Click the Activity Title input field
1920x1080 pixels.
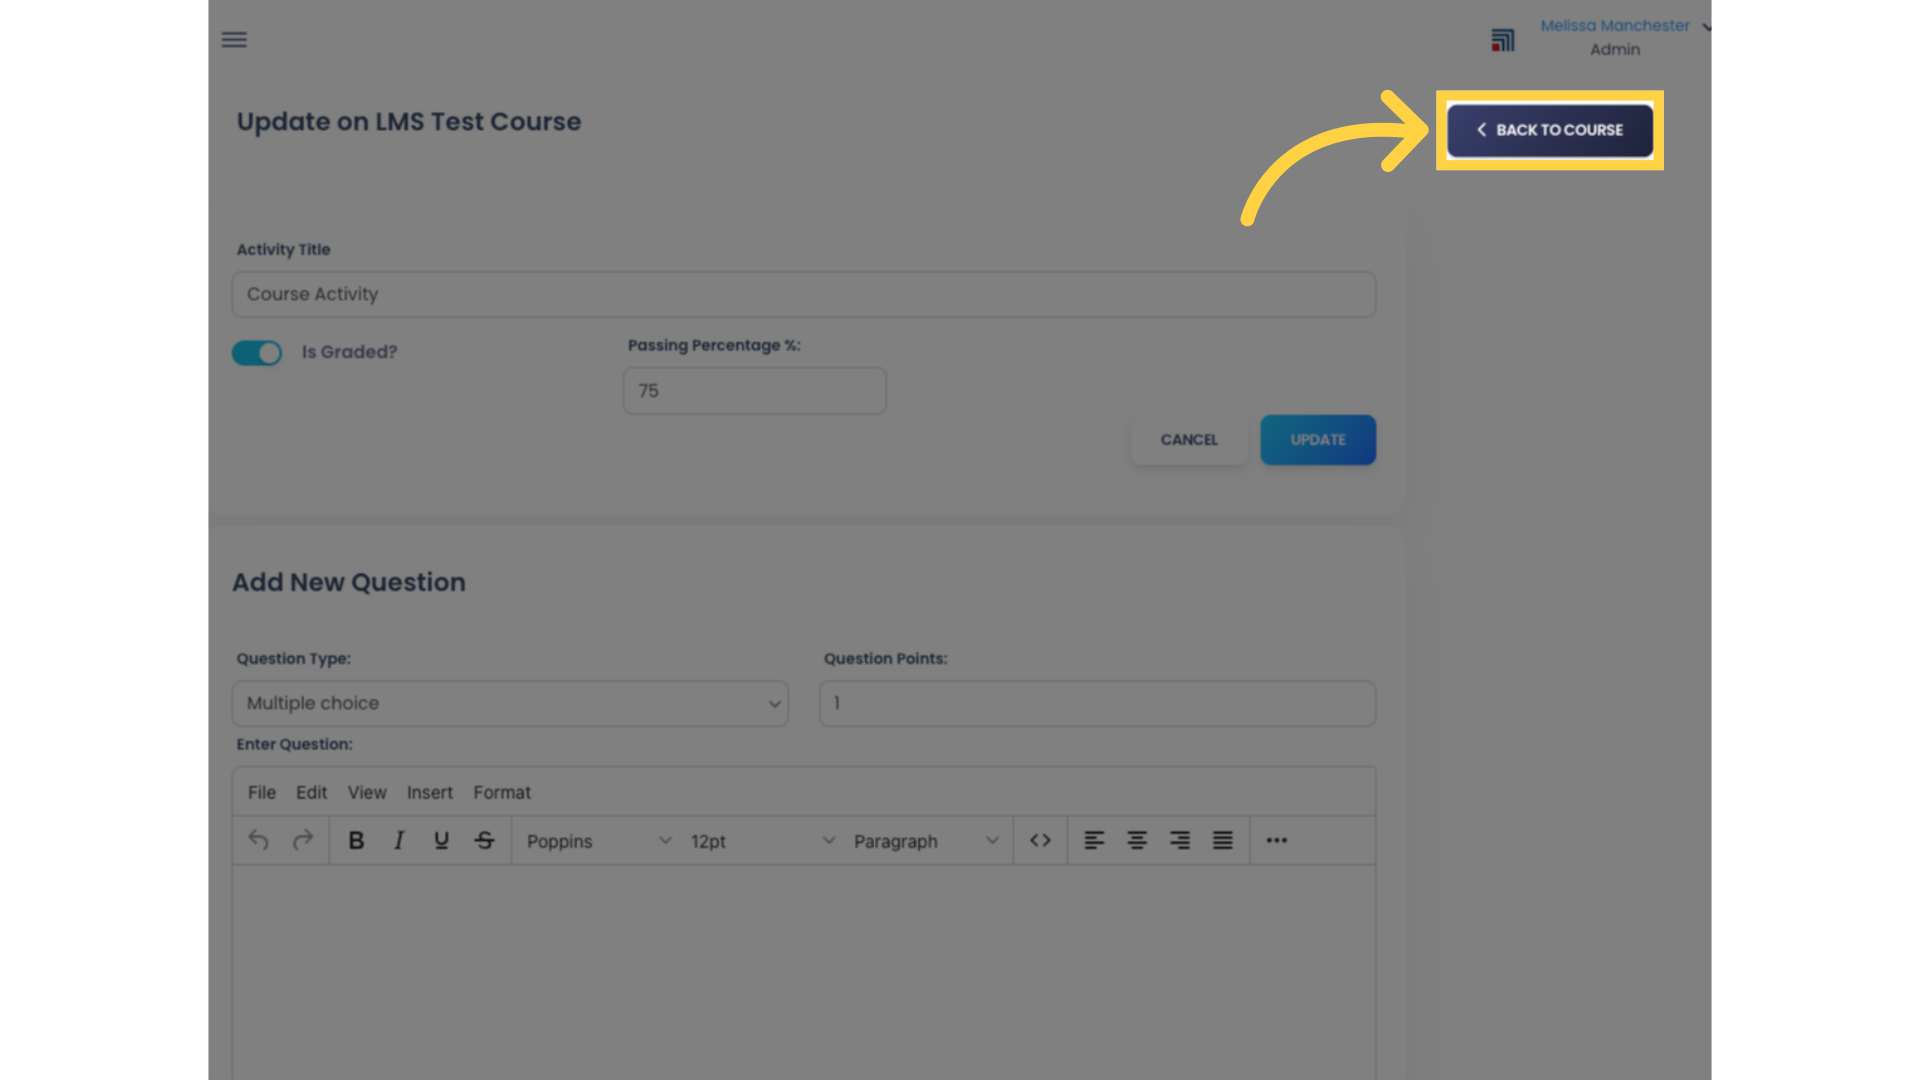[x=804, y=294]
